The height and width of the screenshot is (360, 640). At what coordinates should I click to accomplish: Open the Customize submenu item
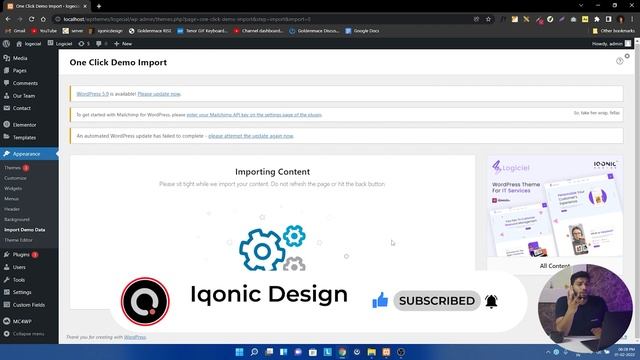[15, 178]
